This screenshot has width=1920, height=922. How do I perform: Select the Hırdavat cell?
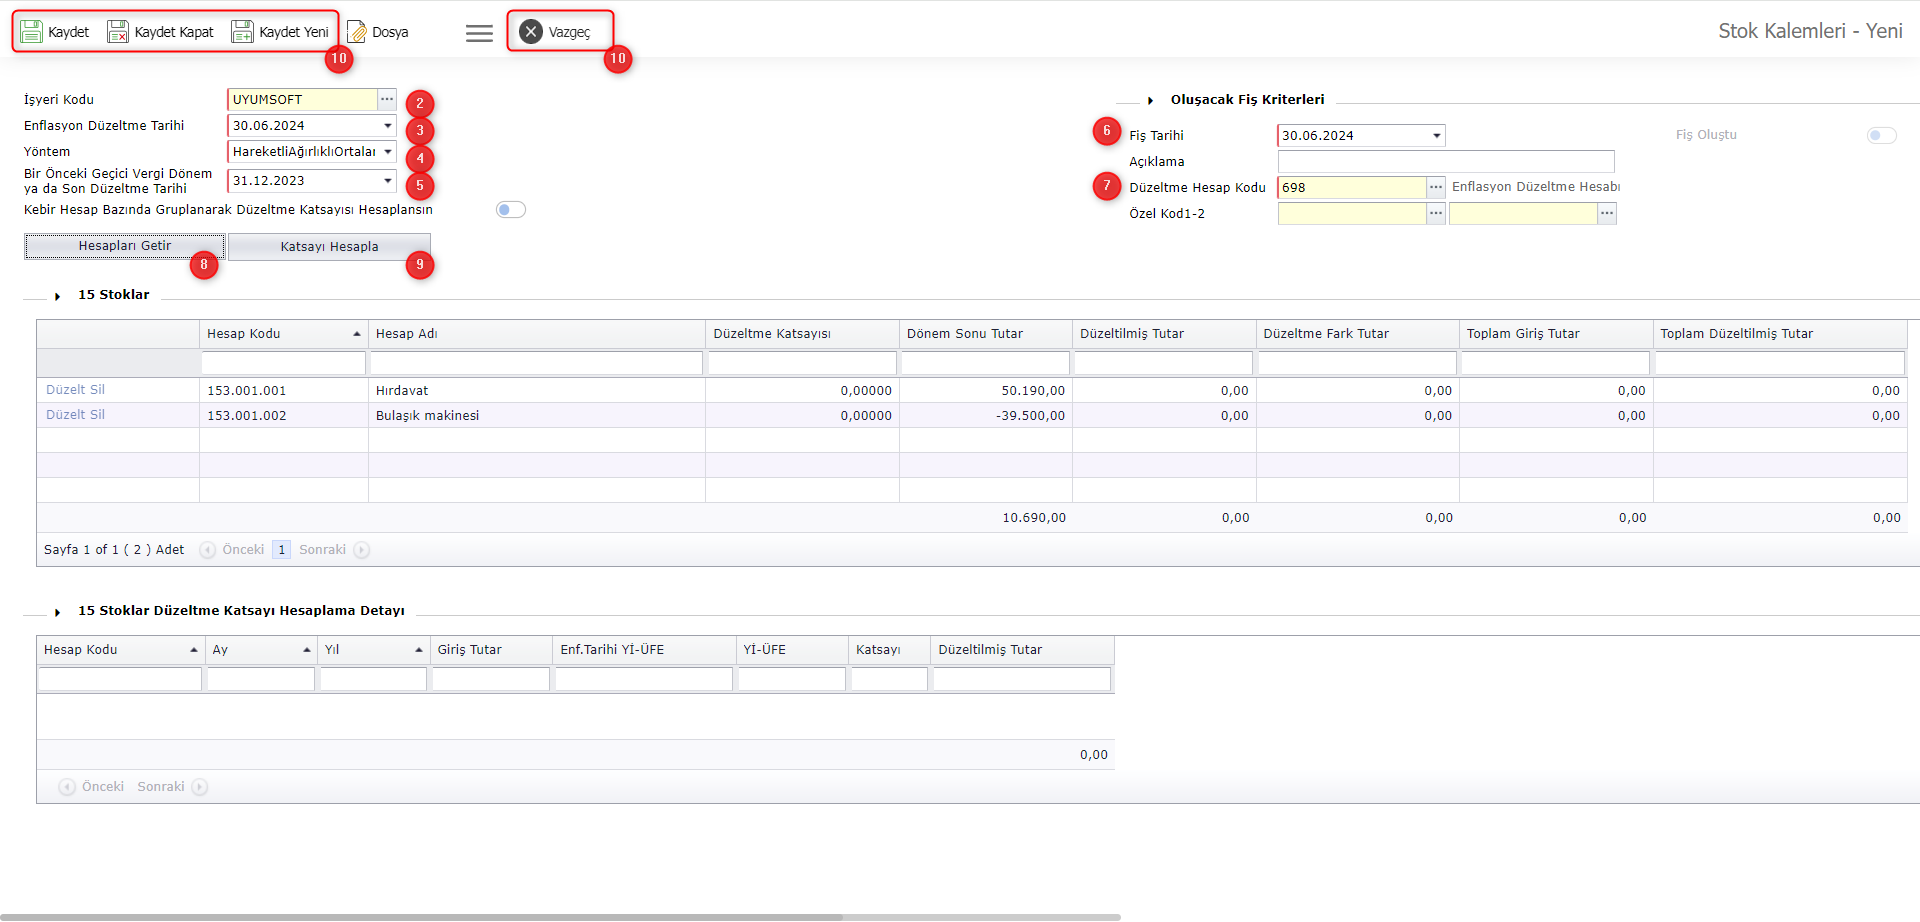[x=537, y=391]
